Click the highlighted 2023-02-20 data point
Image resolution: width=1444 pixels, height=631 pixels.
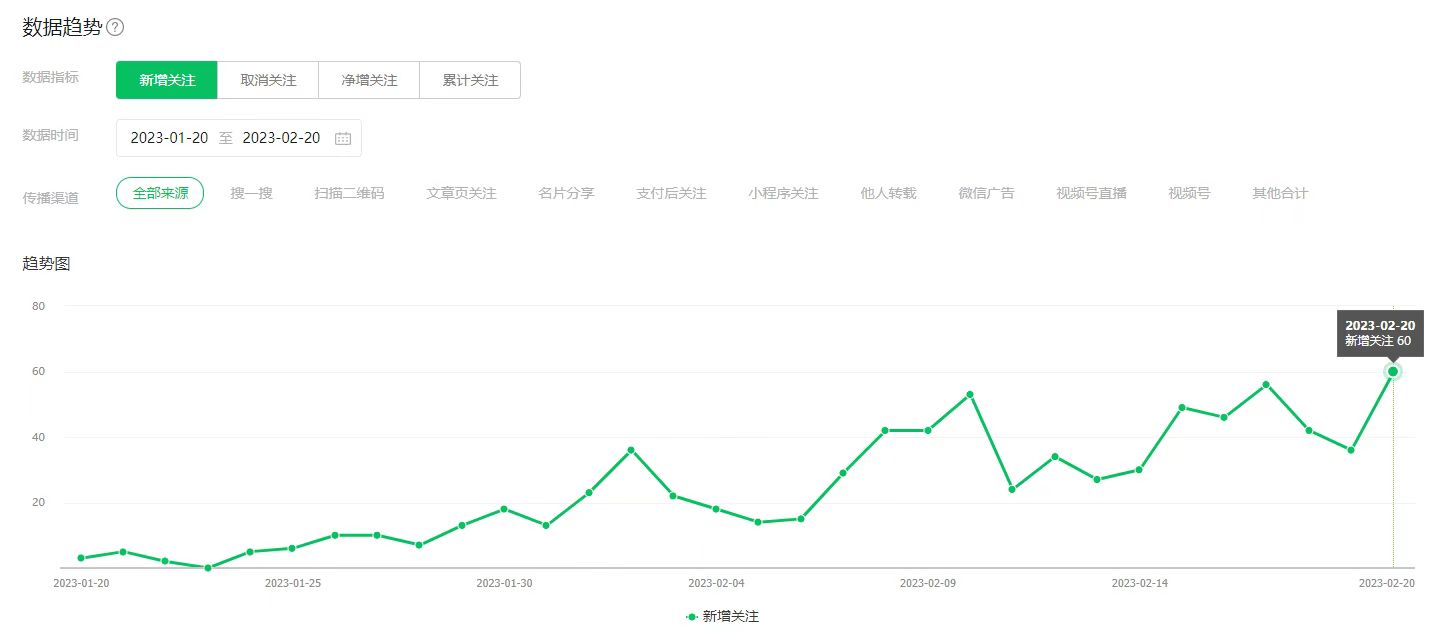coord(1393,372)
